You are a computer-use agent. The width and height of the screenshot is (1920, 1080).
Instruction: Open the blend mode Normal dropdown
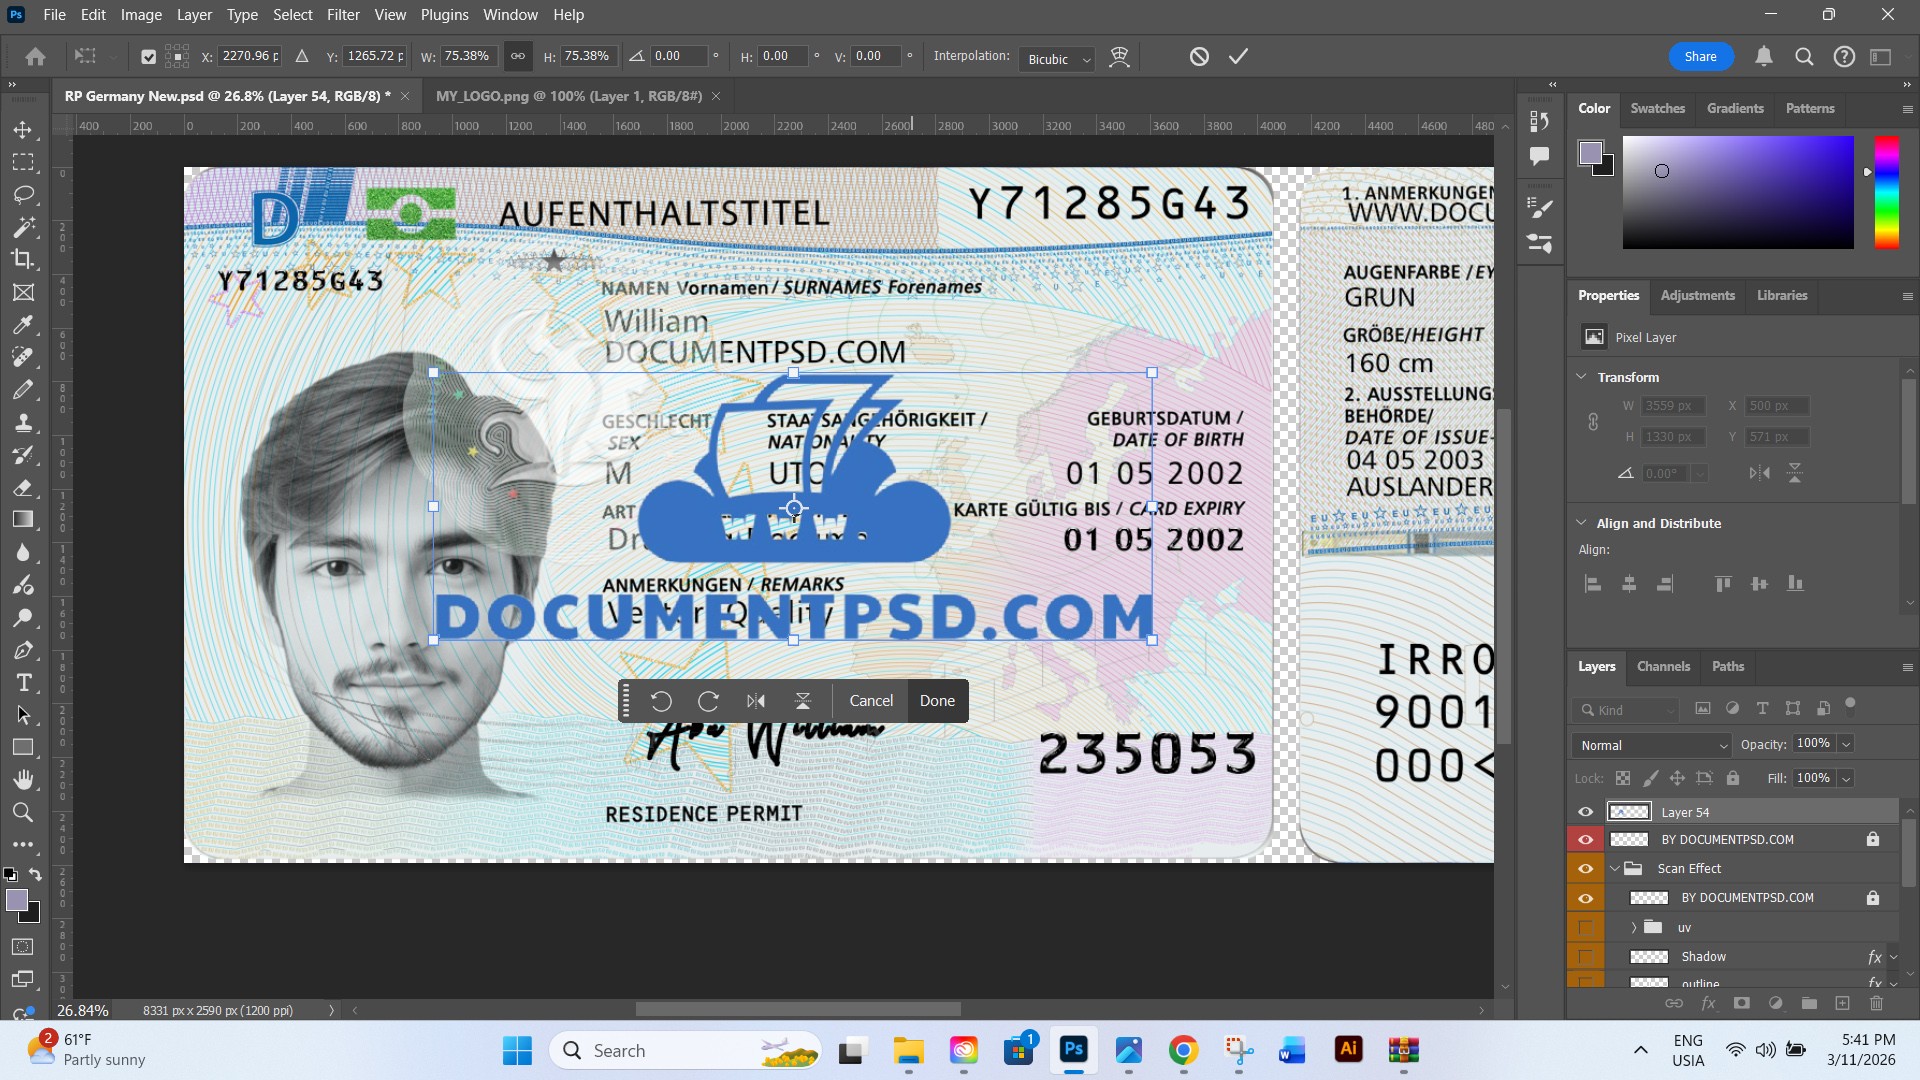[x=1651, y=745]
